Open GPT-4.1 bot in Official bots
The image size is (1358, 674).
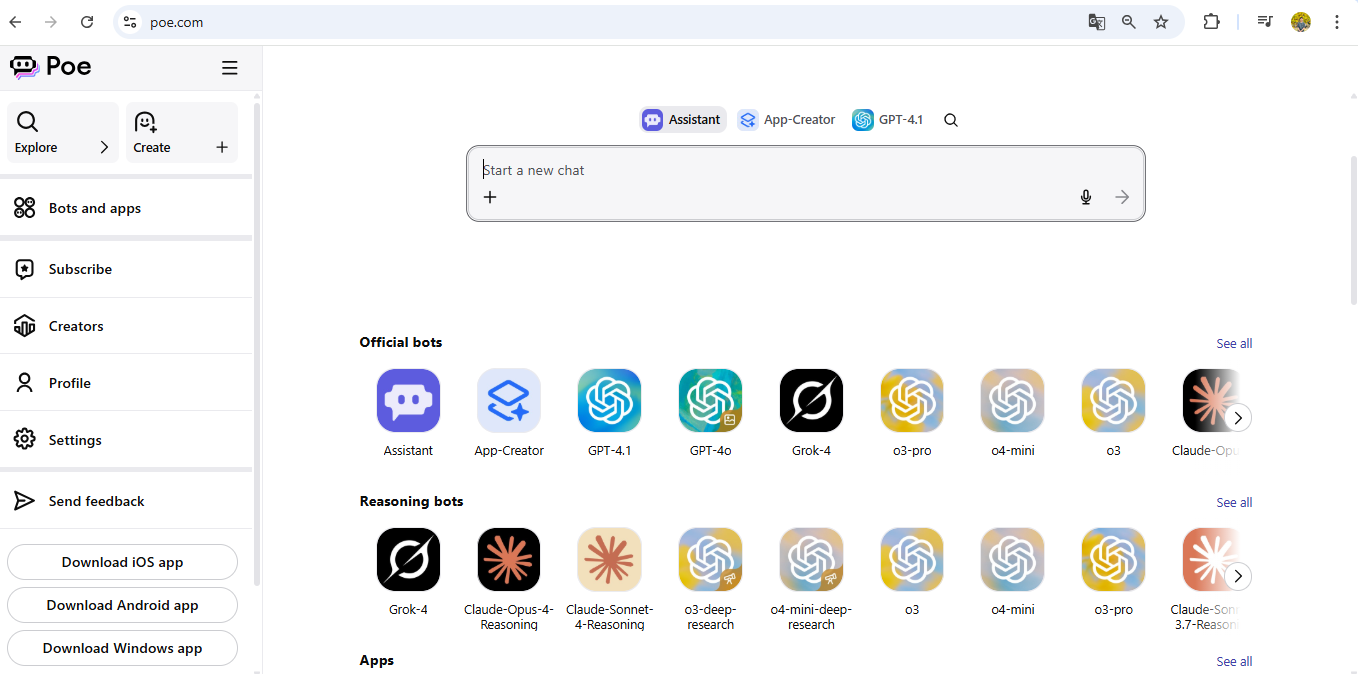point(609,412)
